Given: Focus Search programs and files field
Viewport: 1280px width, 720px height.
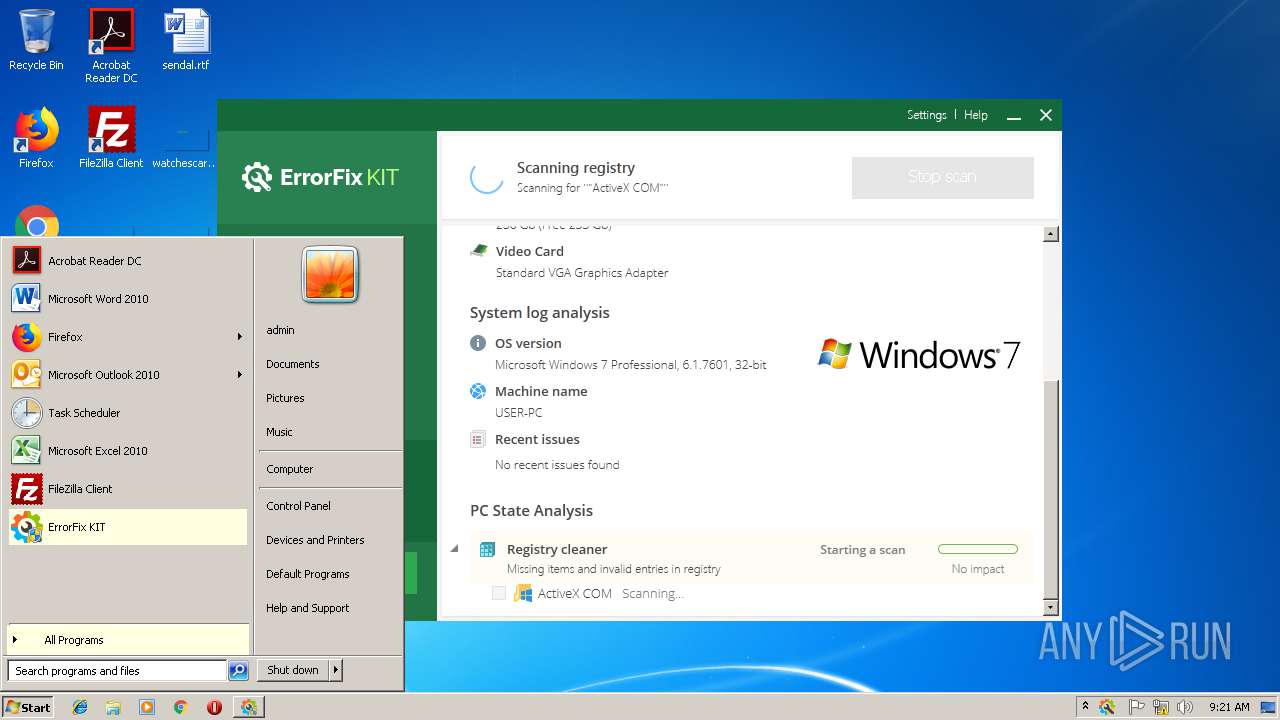Looking at the screenshot, I should click(117, 671).
